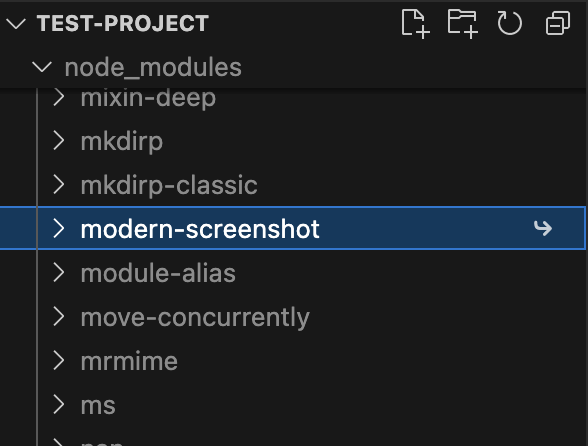Collapse all folders in Explorer
The width and height of the screenshot is (588, 446).
click(558, 23)
